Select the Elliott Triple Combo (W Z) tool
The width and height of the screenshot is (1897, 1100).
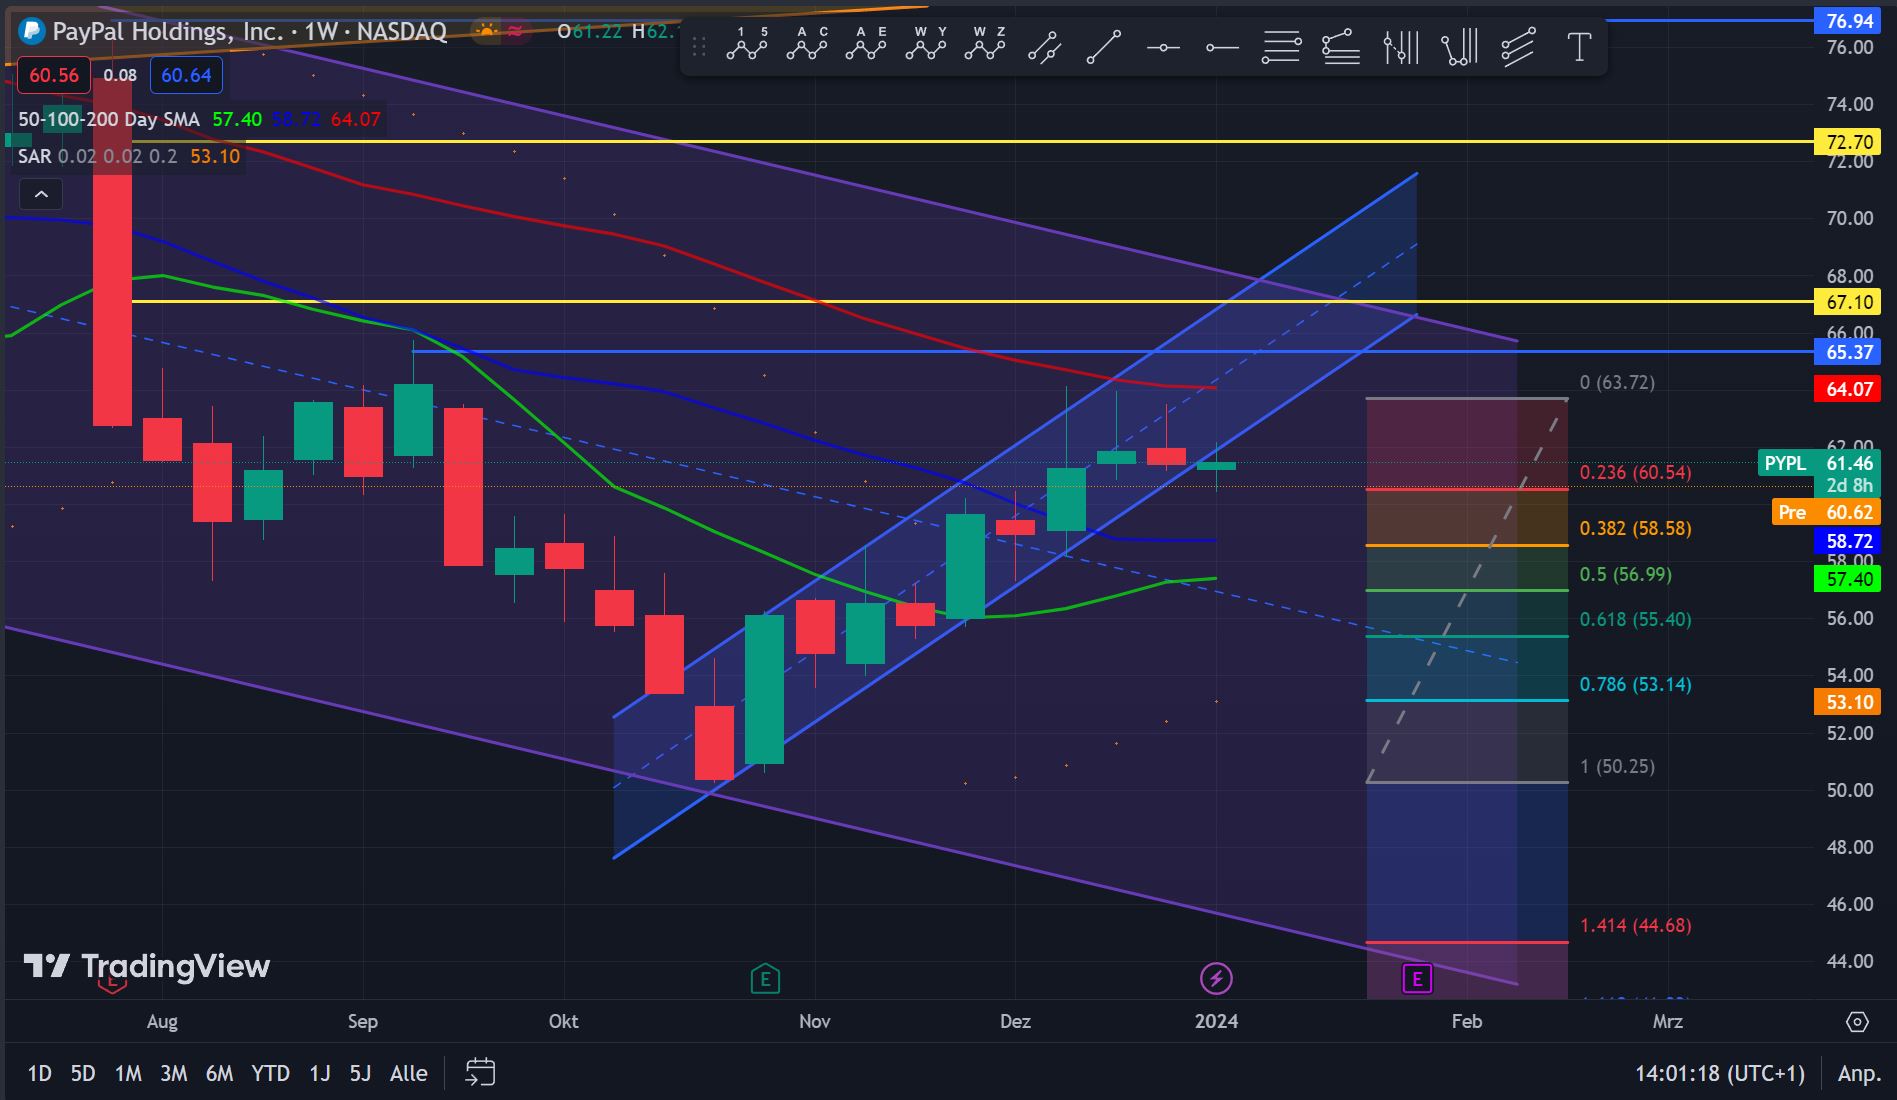[985, 46]
